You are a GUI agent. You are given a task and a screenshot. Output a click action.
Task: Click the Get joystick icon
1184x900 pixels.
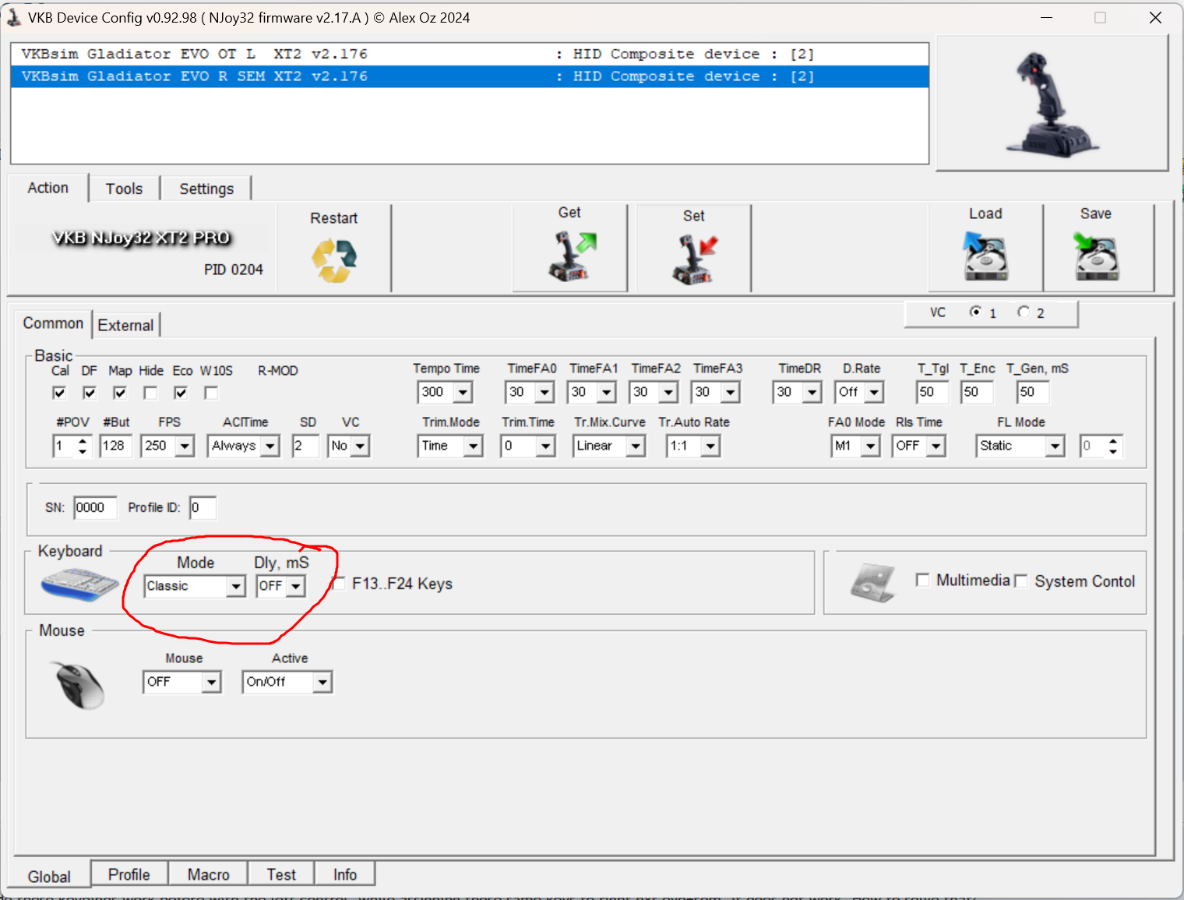[569, 257]
